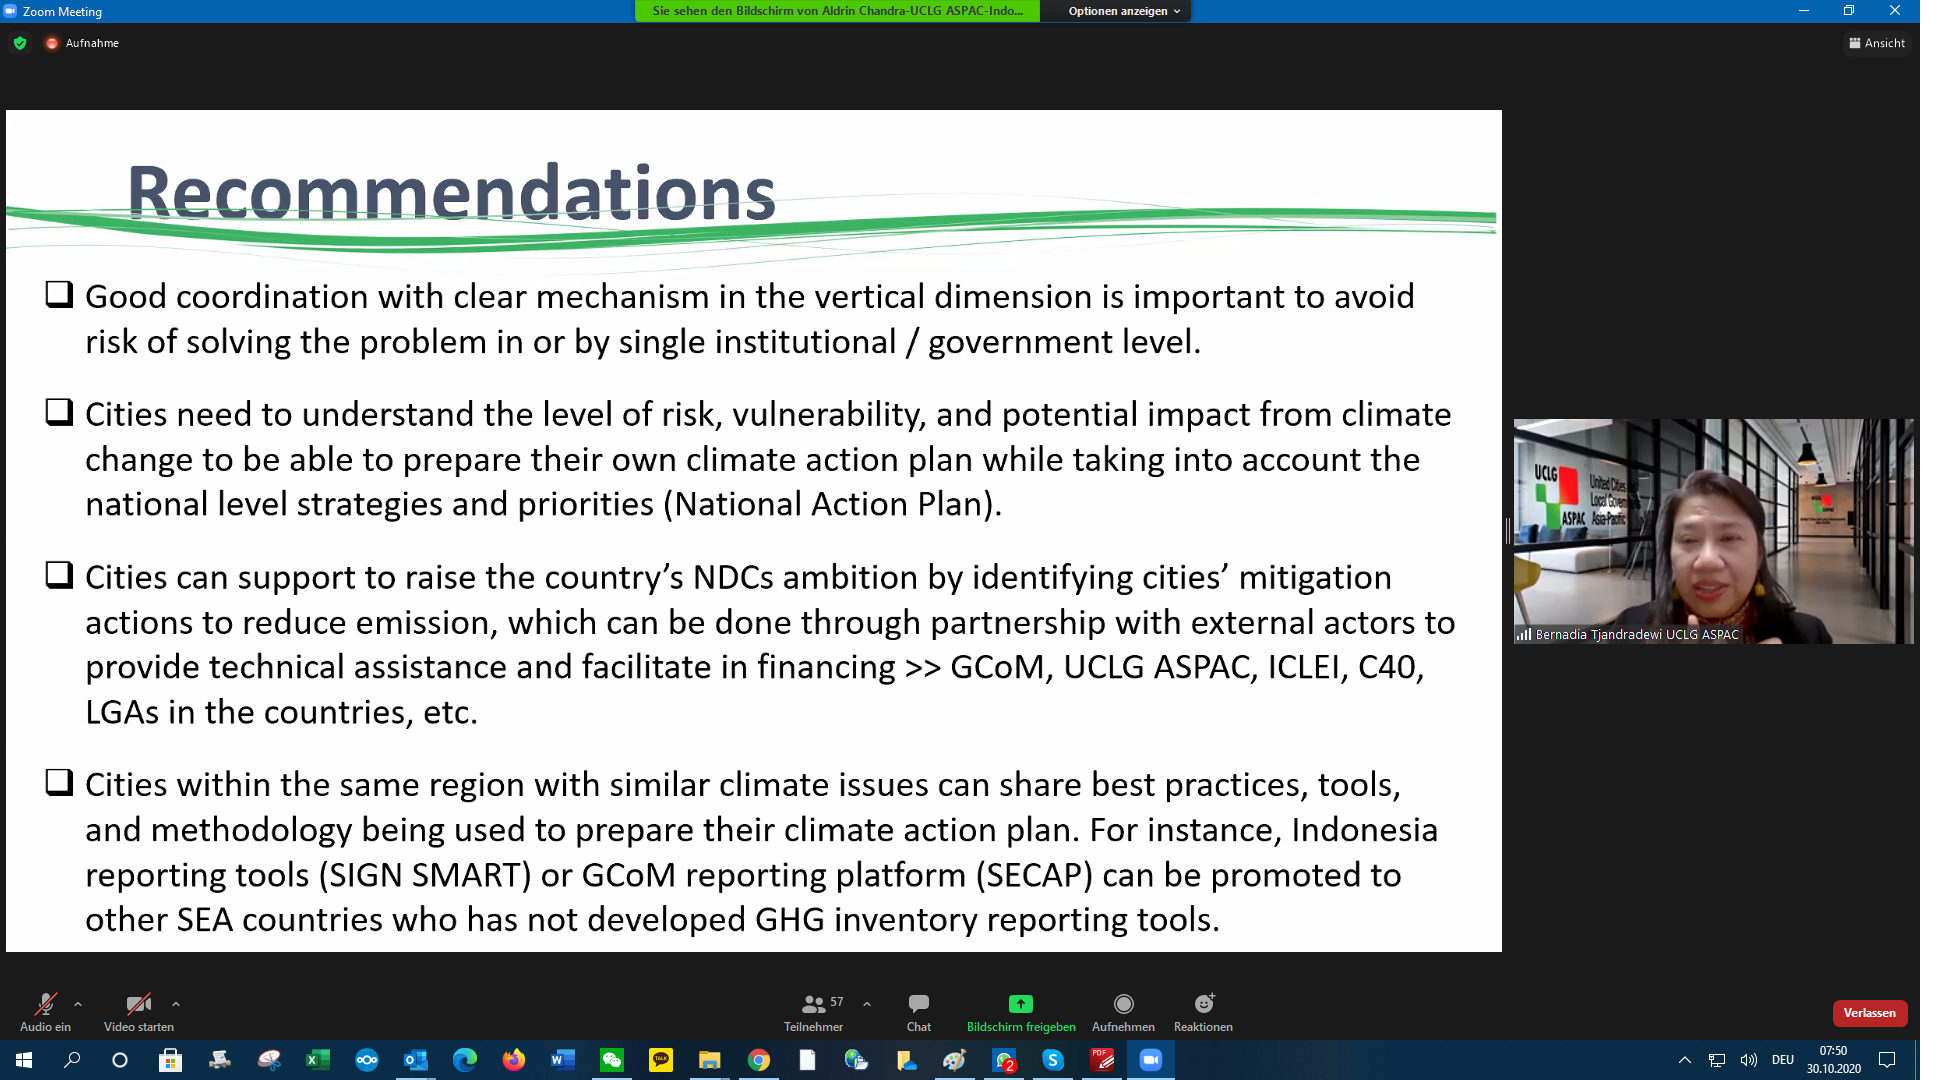Click the red Verlassen button

pos(1869,1013)
